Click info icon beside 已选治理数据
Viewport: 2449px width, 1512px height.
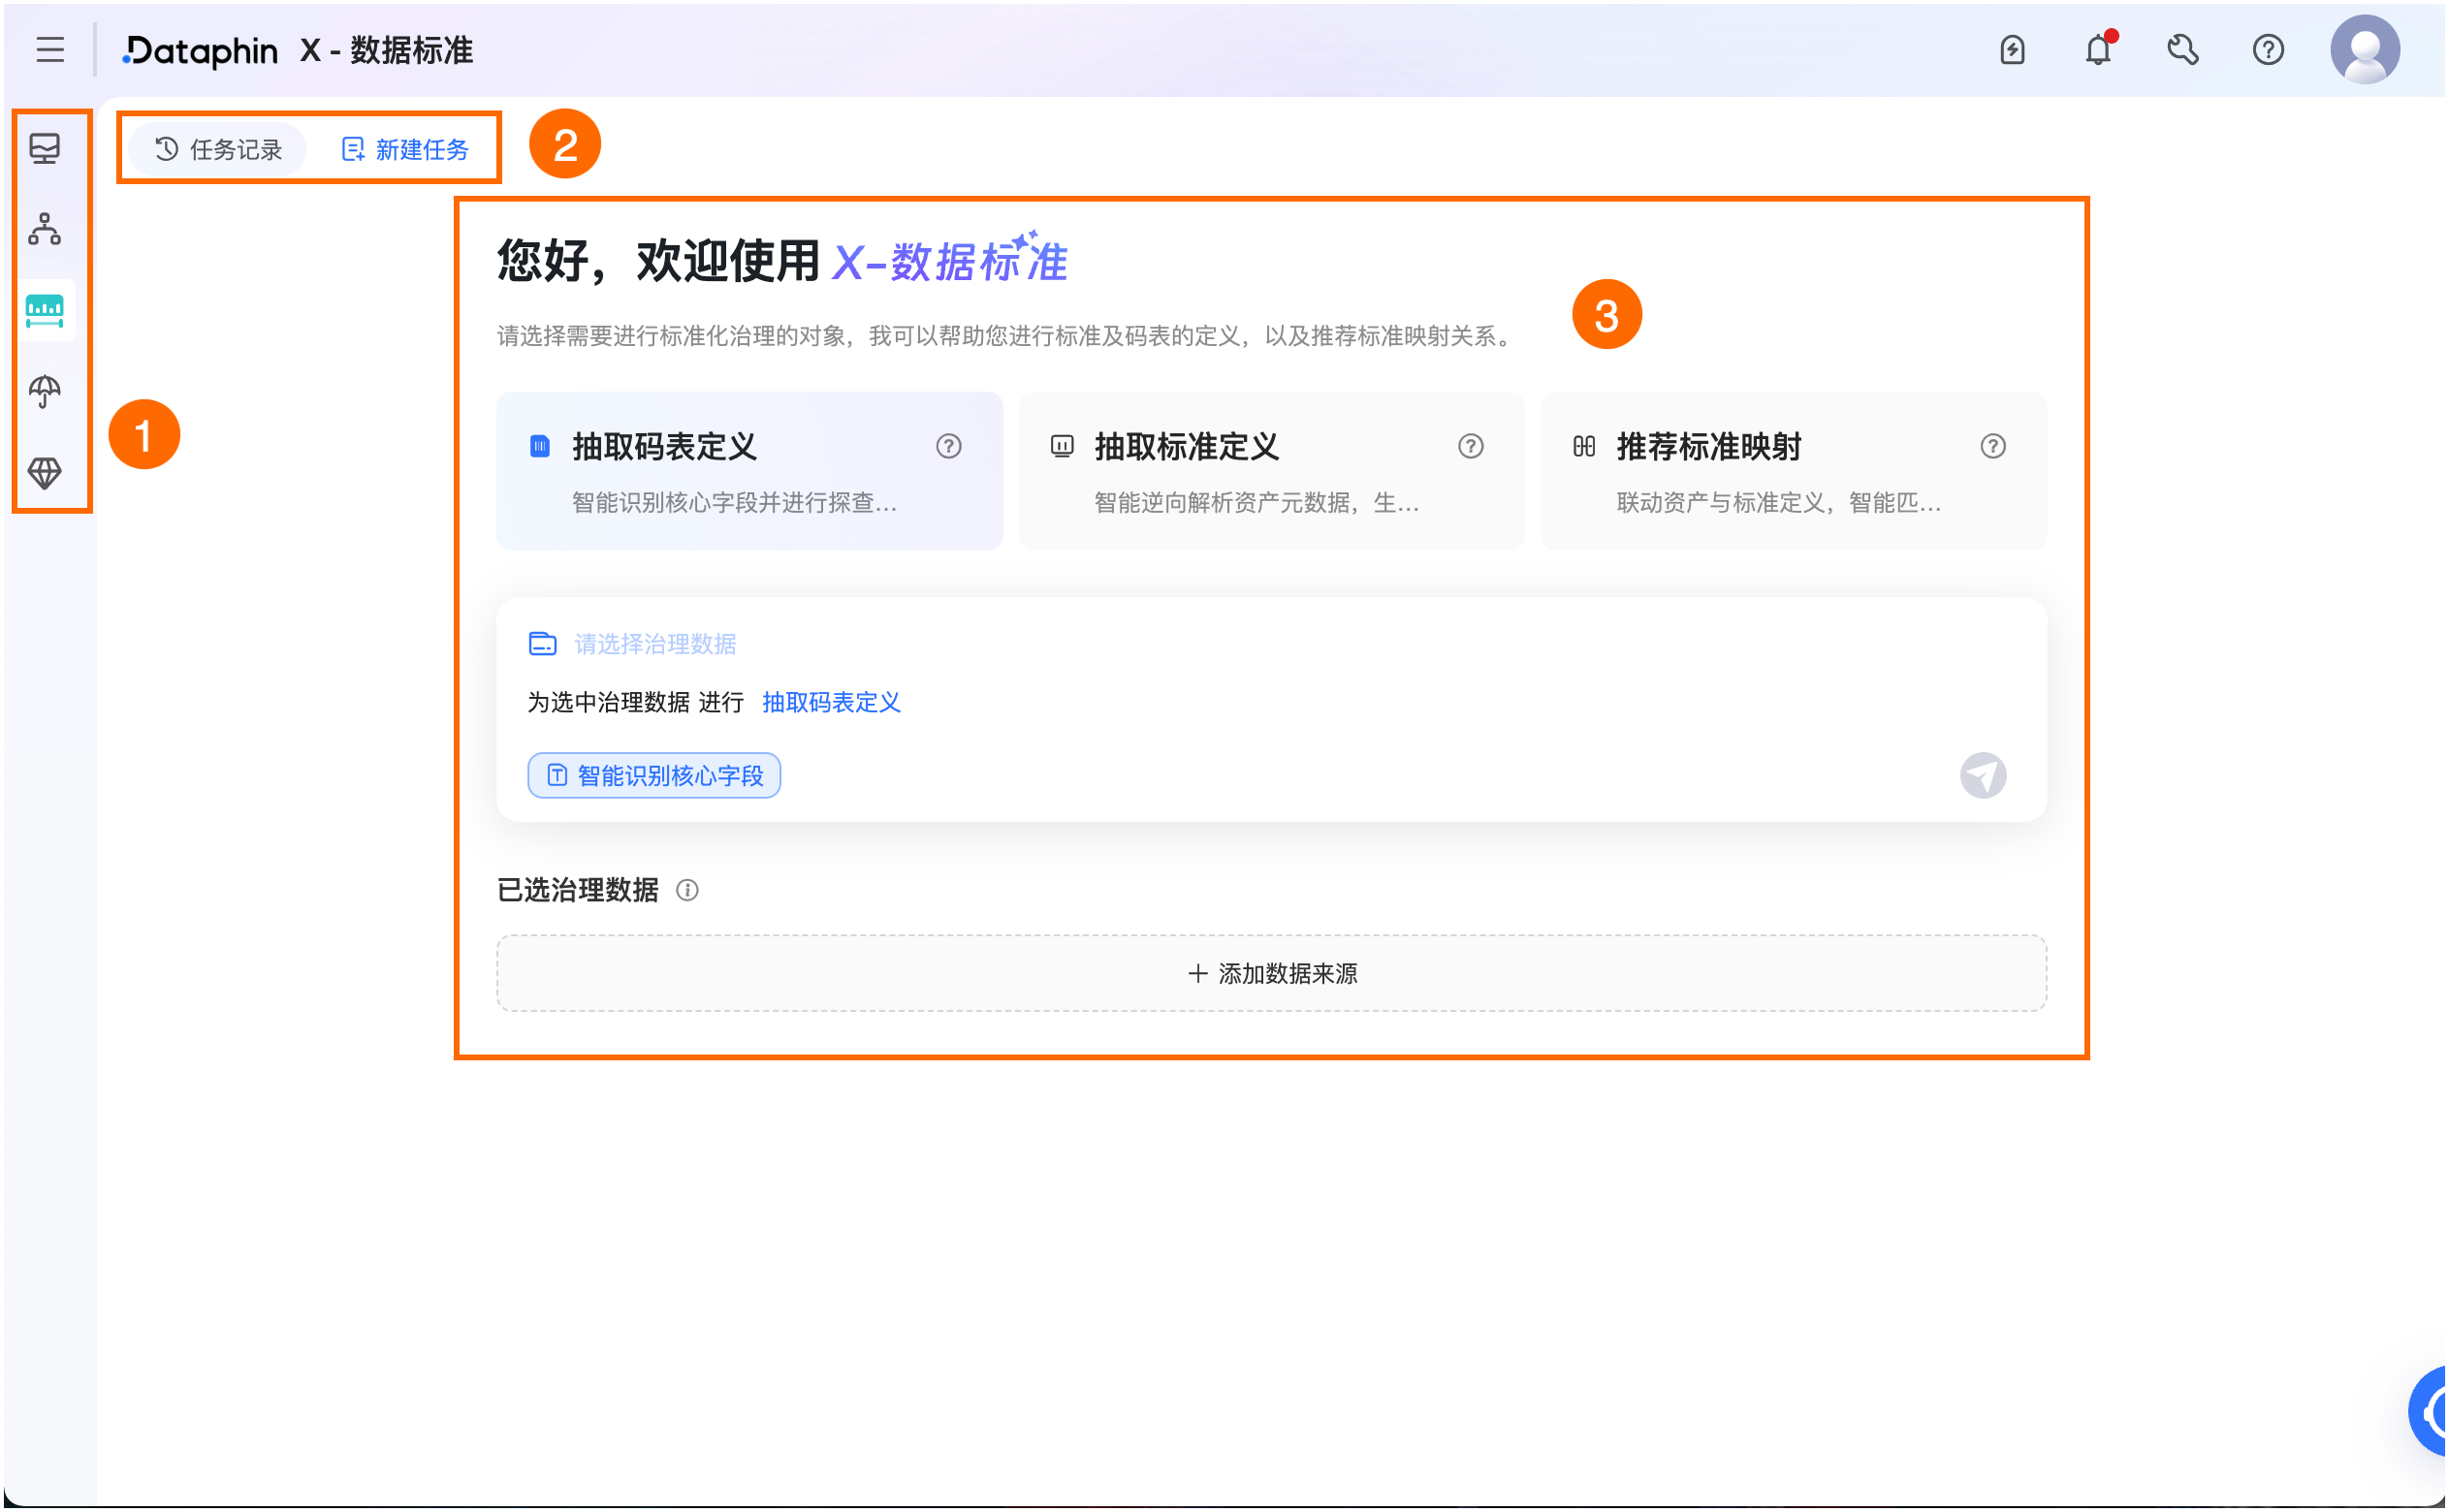click(689, 891)
